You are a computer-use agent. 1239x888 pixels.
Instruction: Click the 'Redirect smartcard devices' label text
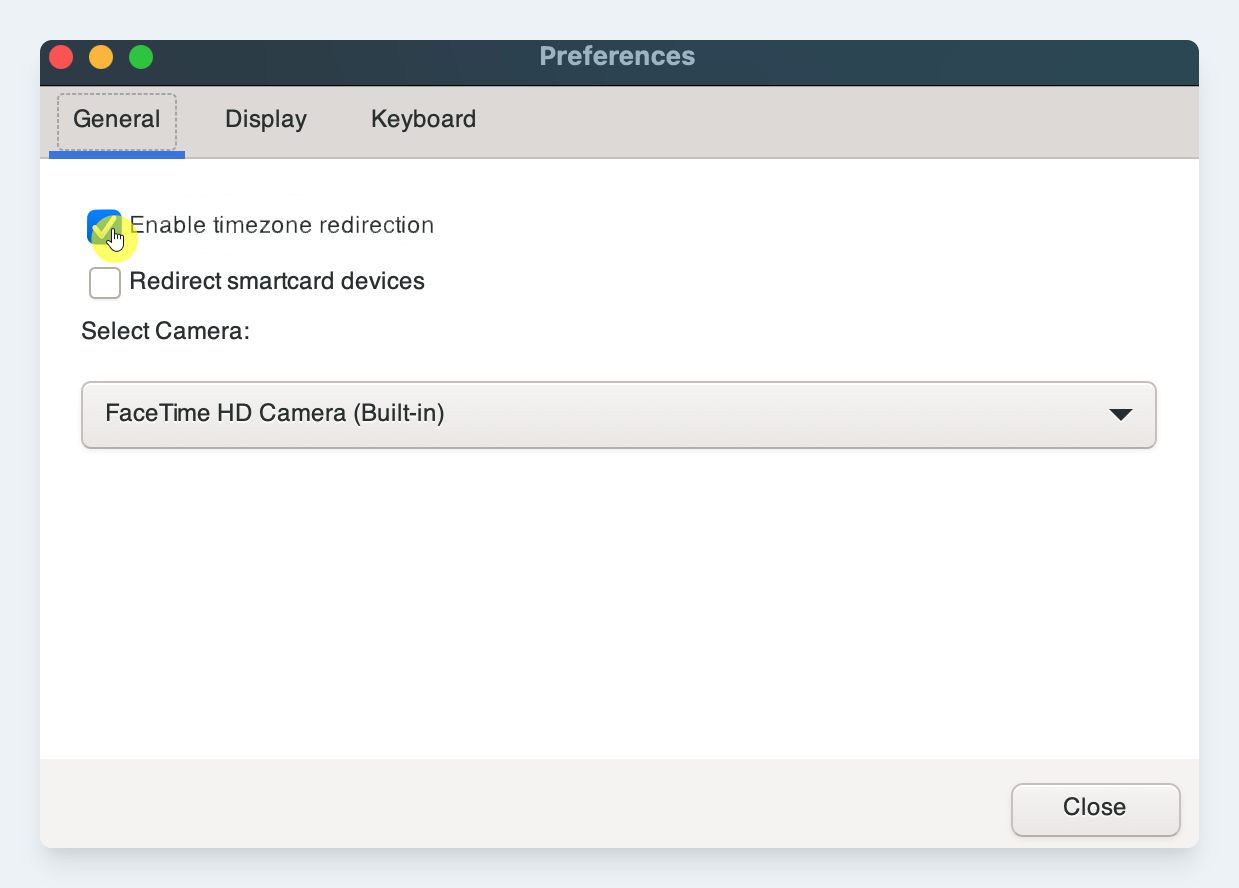[277, 282]
